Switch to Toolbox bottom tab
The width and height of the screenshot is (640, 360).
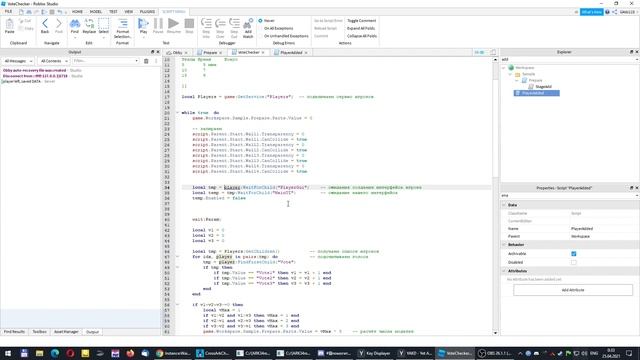pyautogui.click(x=40, y=332)
